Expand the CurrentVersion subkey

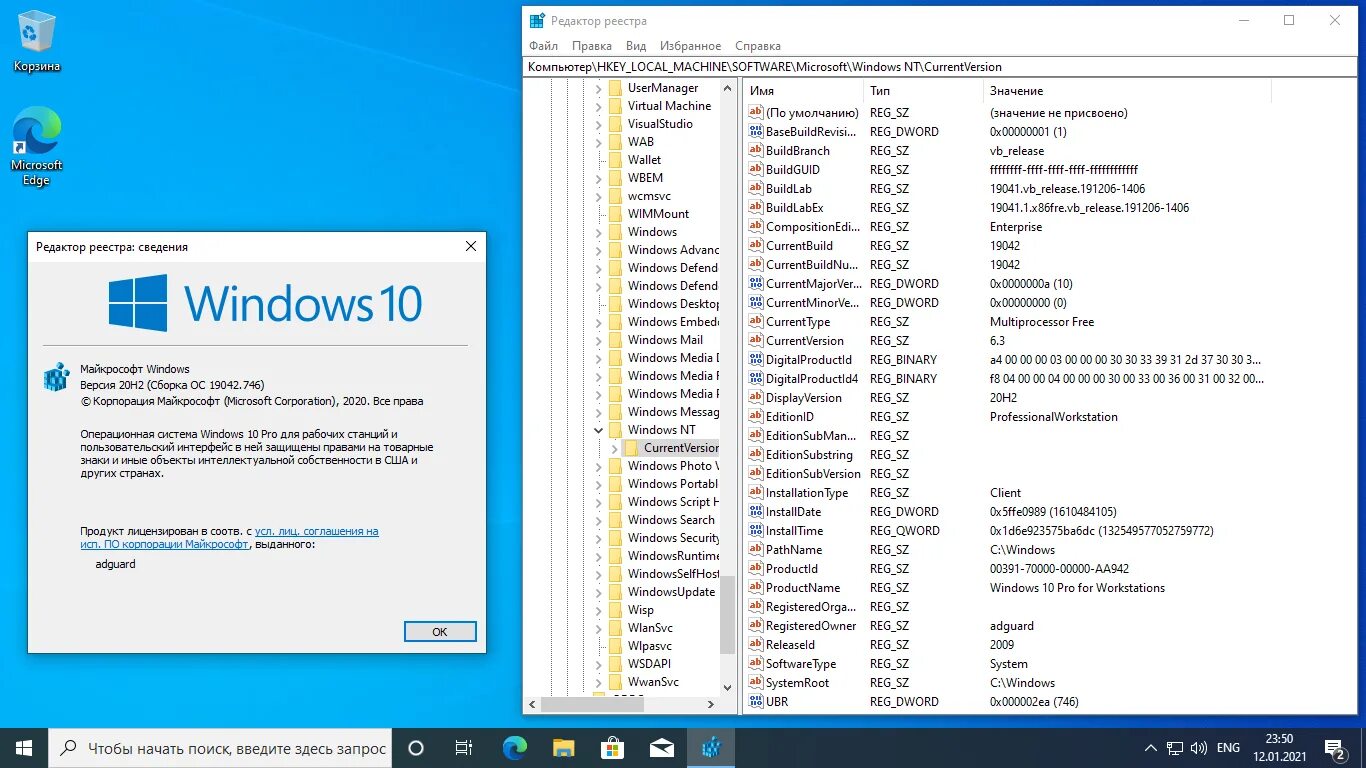pyautogui.click(x=615, y=448)
